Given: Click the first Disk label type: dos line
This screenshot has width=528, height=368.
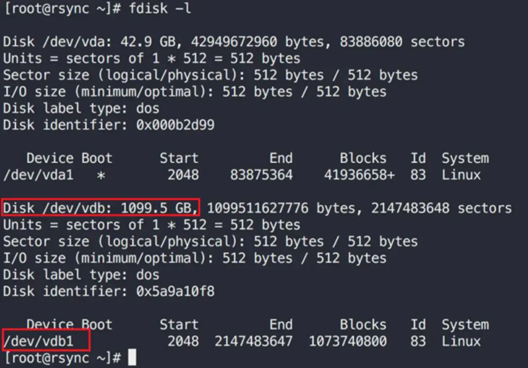Looking at the screenshot, I should 81,108.
